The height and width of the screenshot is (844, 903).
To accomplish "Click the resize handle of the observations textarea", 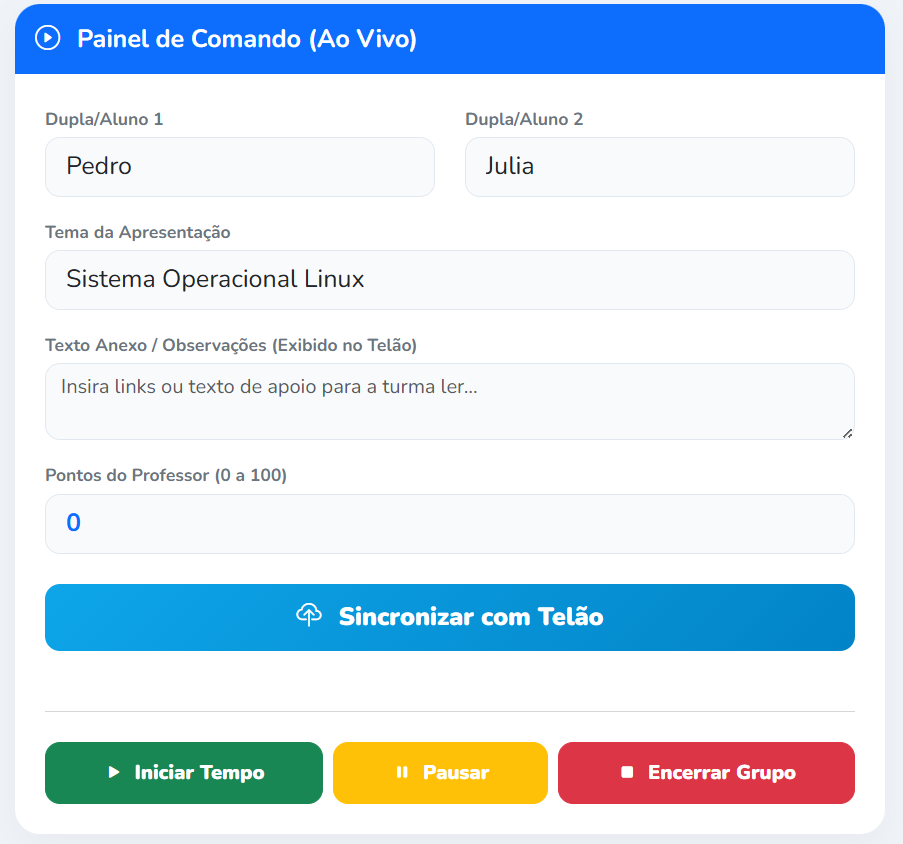I will pos(849,433).
